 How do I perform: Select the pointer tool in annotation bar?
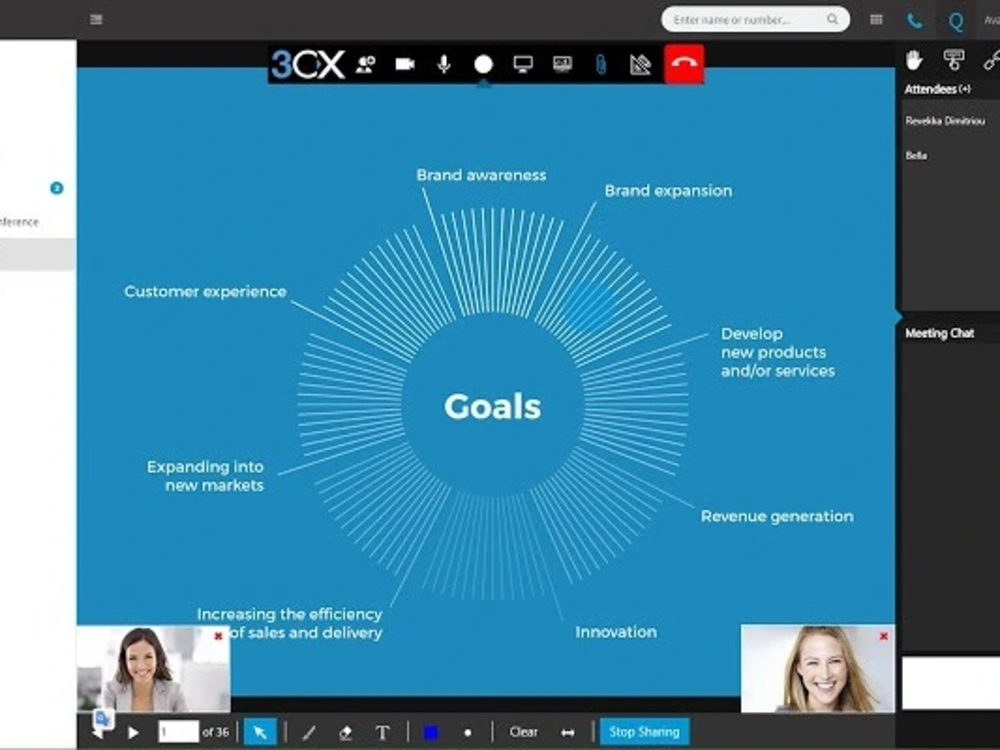(259, 732)
